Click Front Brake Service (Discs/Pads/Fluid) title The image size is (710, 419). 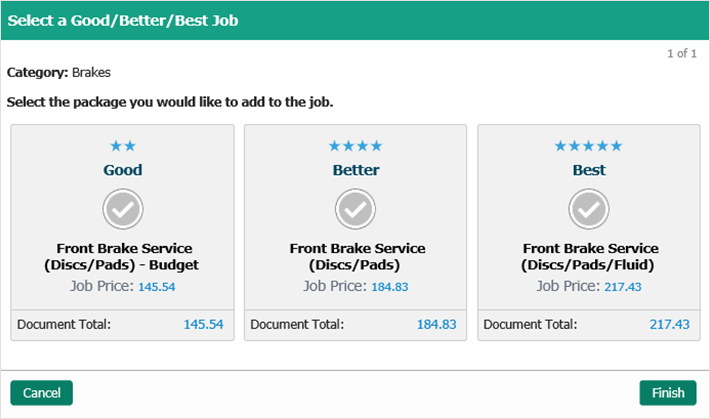590,257
